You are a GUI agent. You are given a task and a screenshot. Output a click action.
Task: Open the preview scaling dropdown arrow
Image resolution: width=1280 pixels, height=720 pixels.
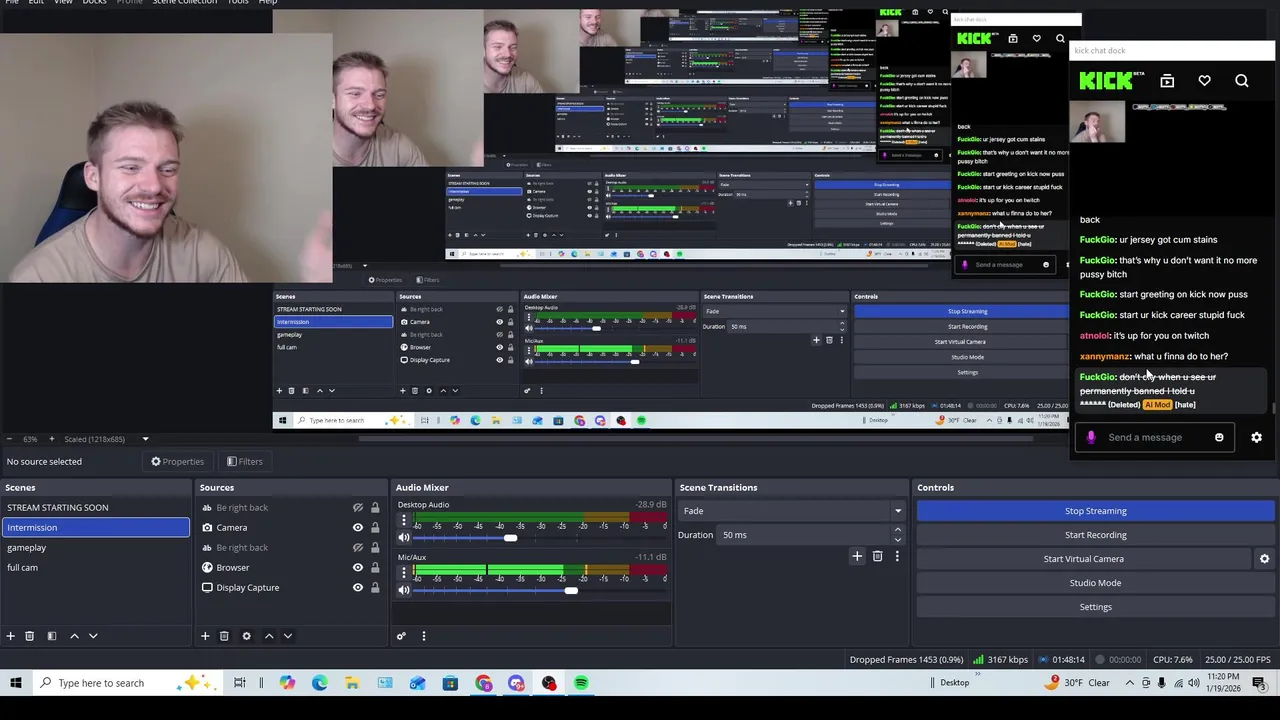click(x=145, y=439)
